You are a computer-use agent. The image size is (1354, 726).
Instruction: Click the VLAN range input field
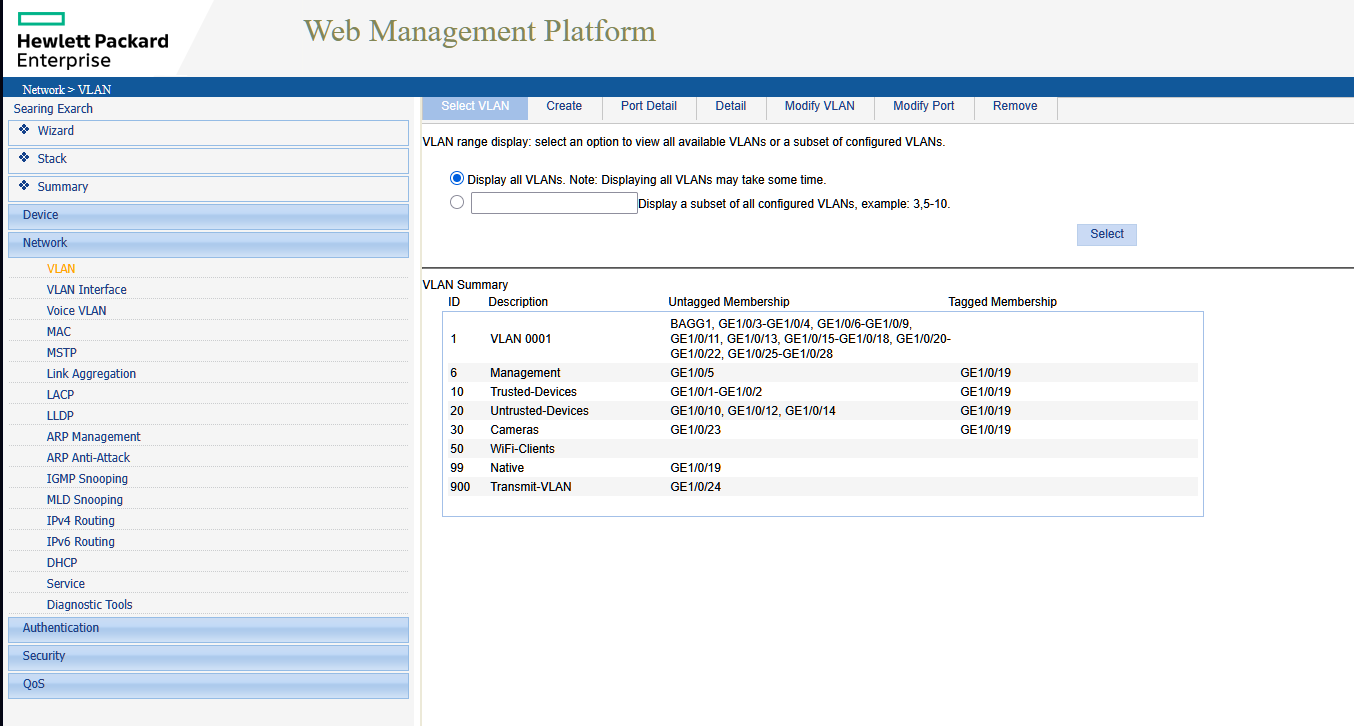[554, 202]
